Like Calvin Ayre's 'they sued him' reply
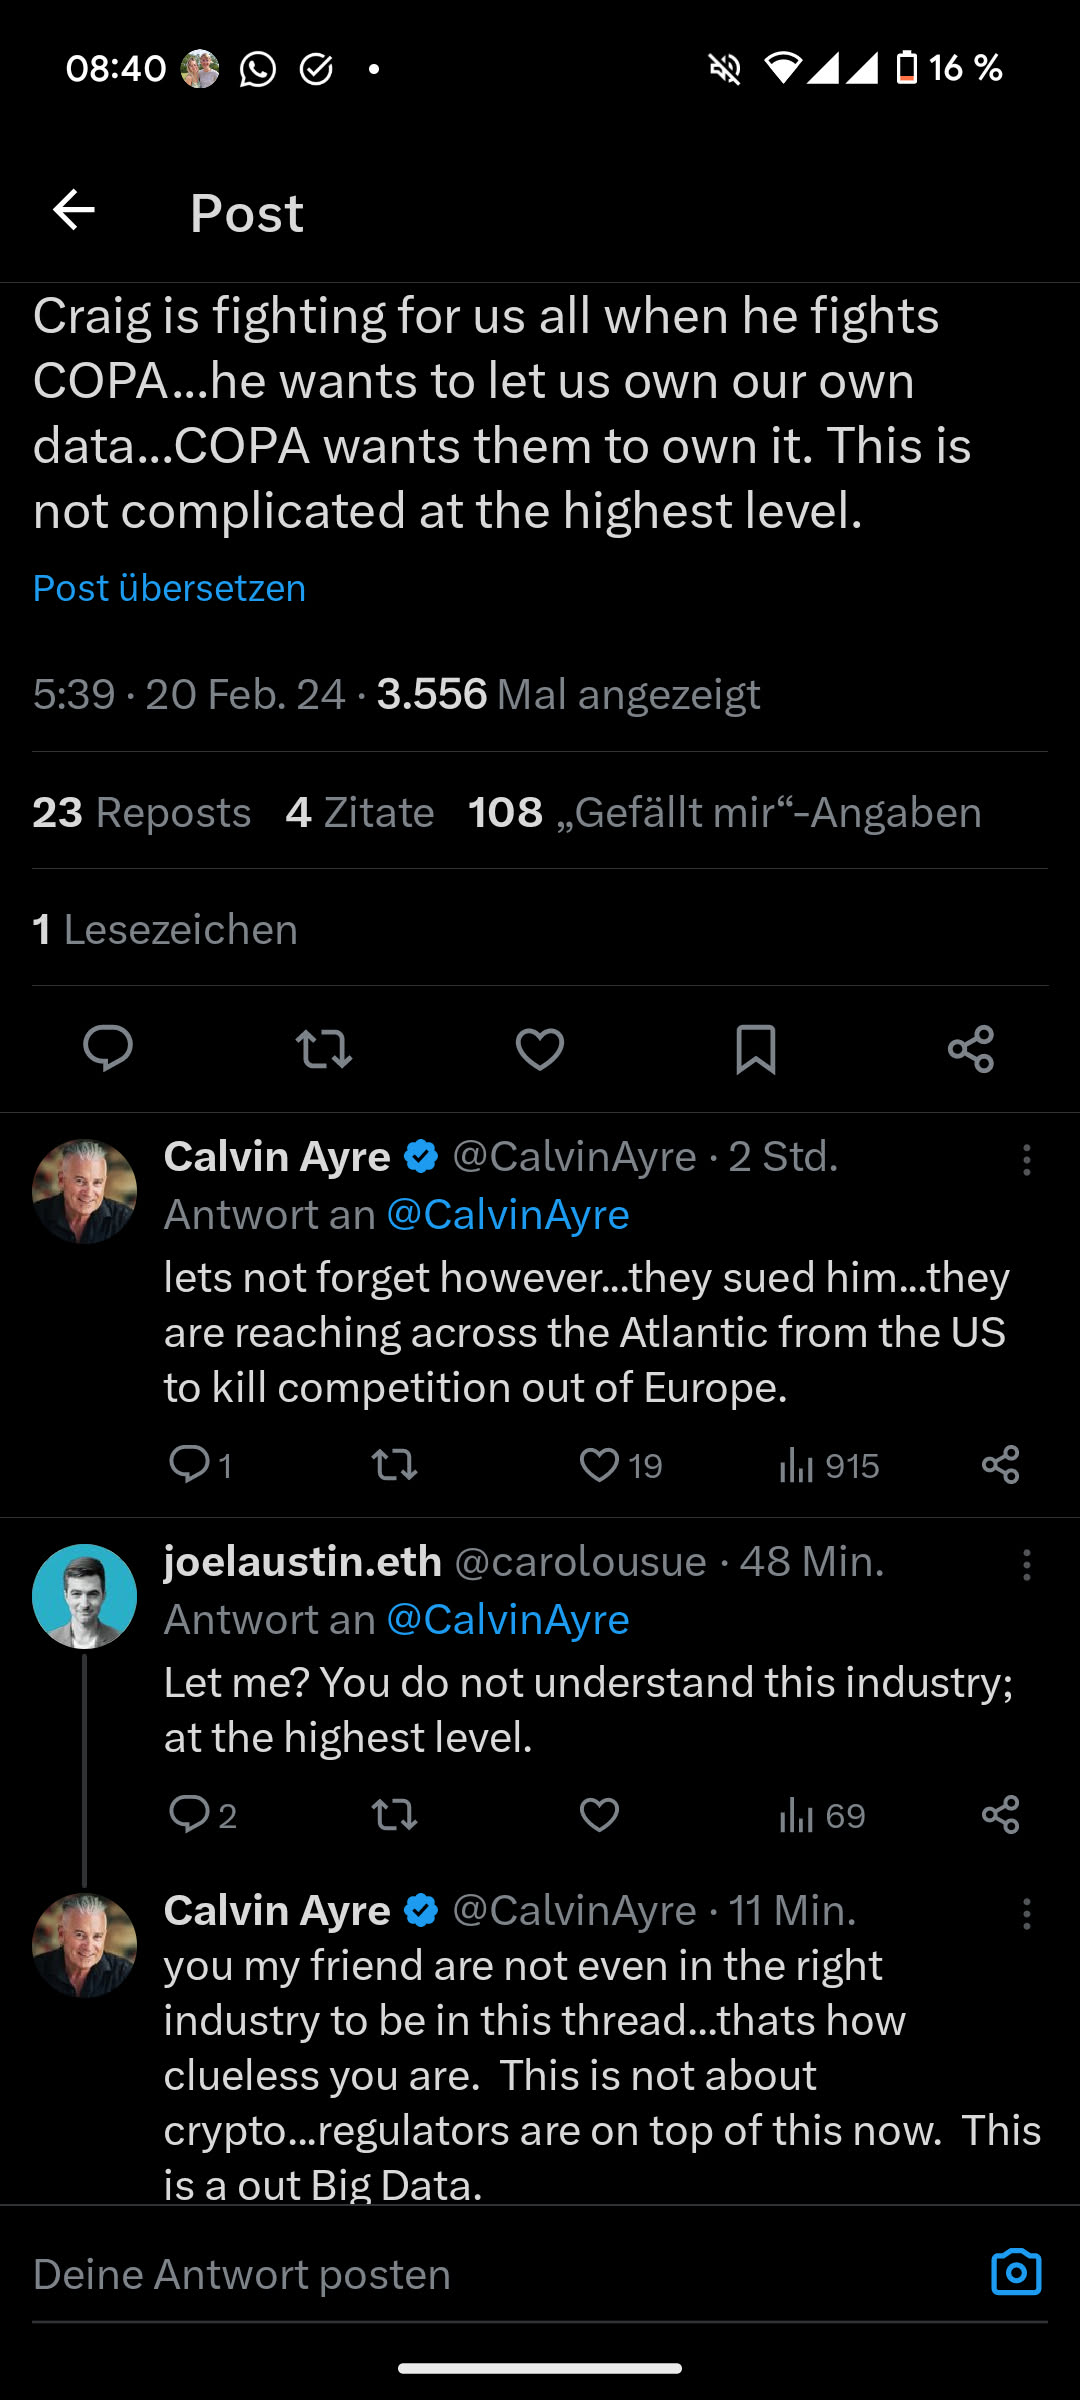This screenshot has width=1080, height=2400. point(600,1466)
